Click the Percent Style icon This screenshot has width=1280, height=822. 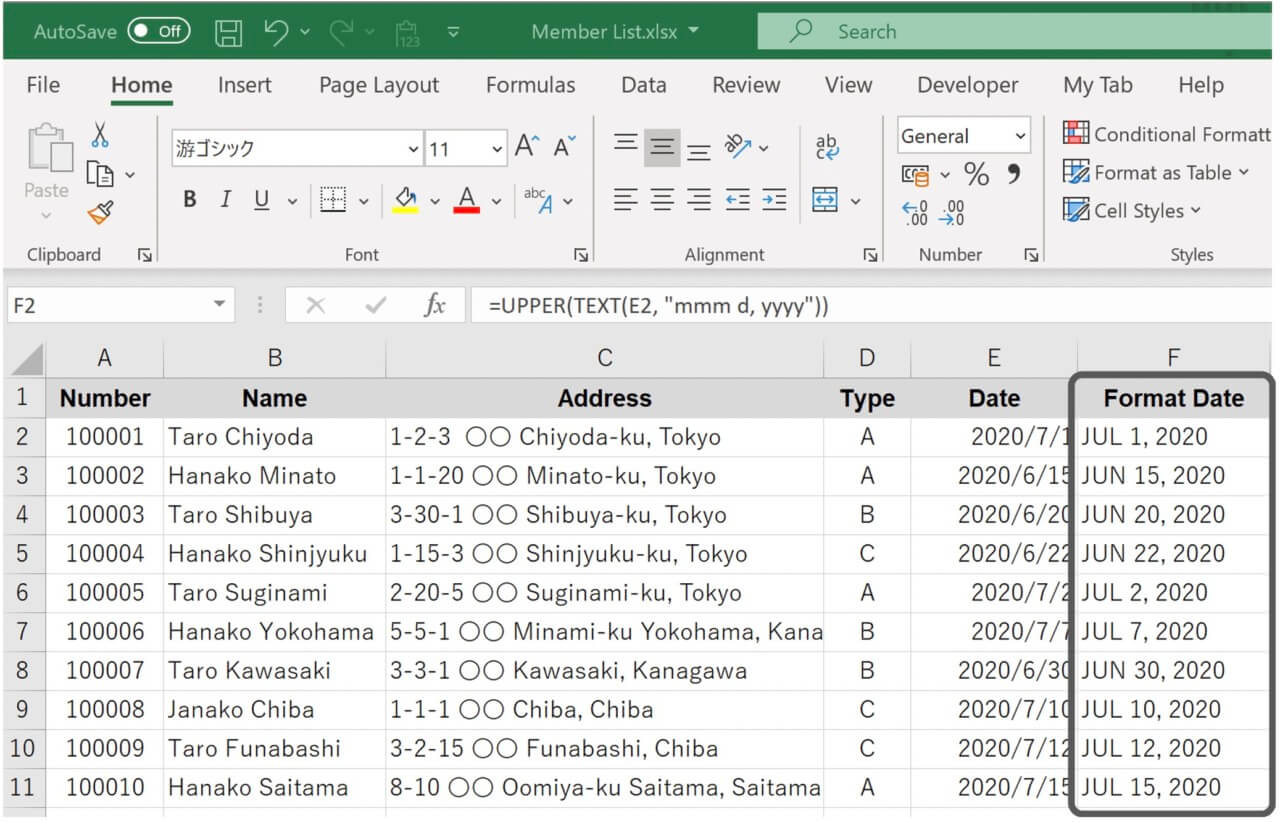point(977,173)
